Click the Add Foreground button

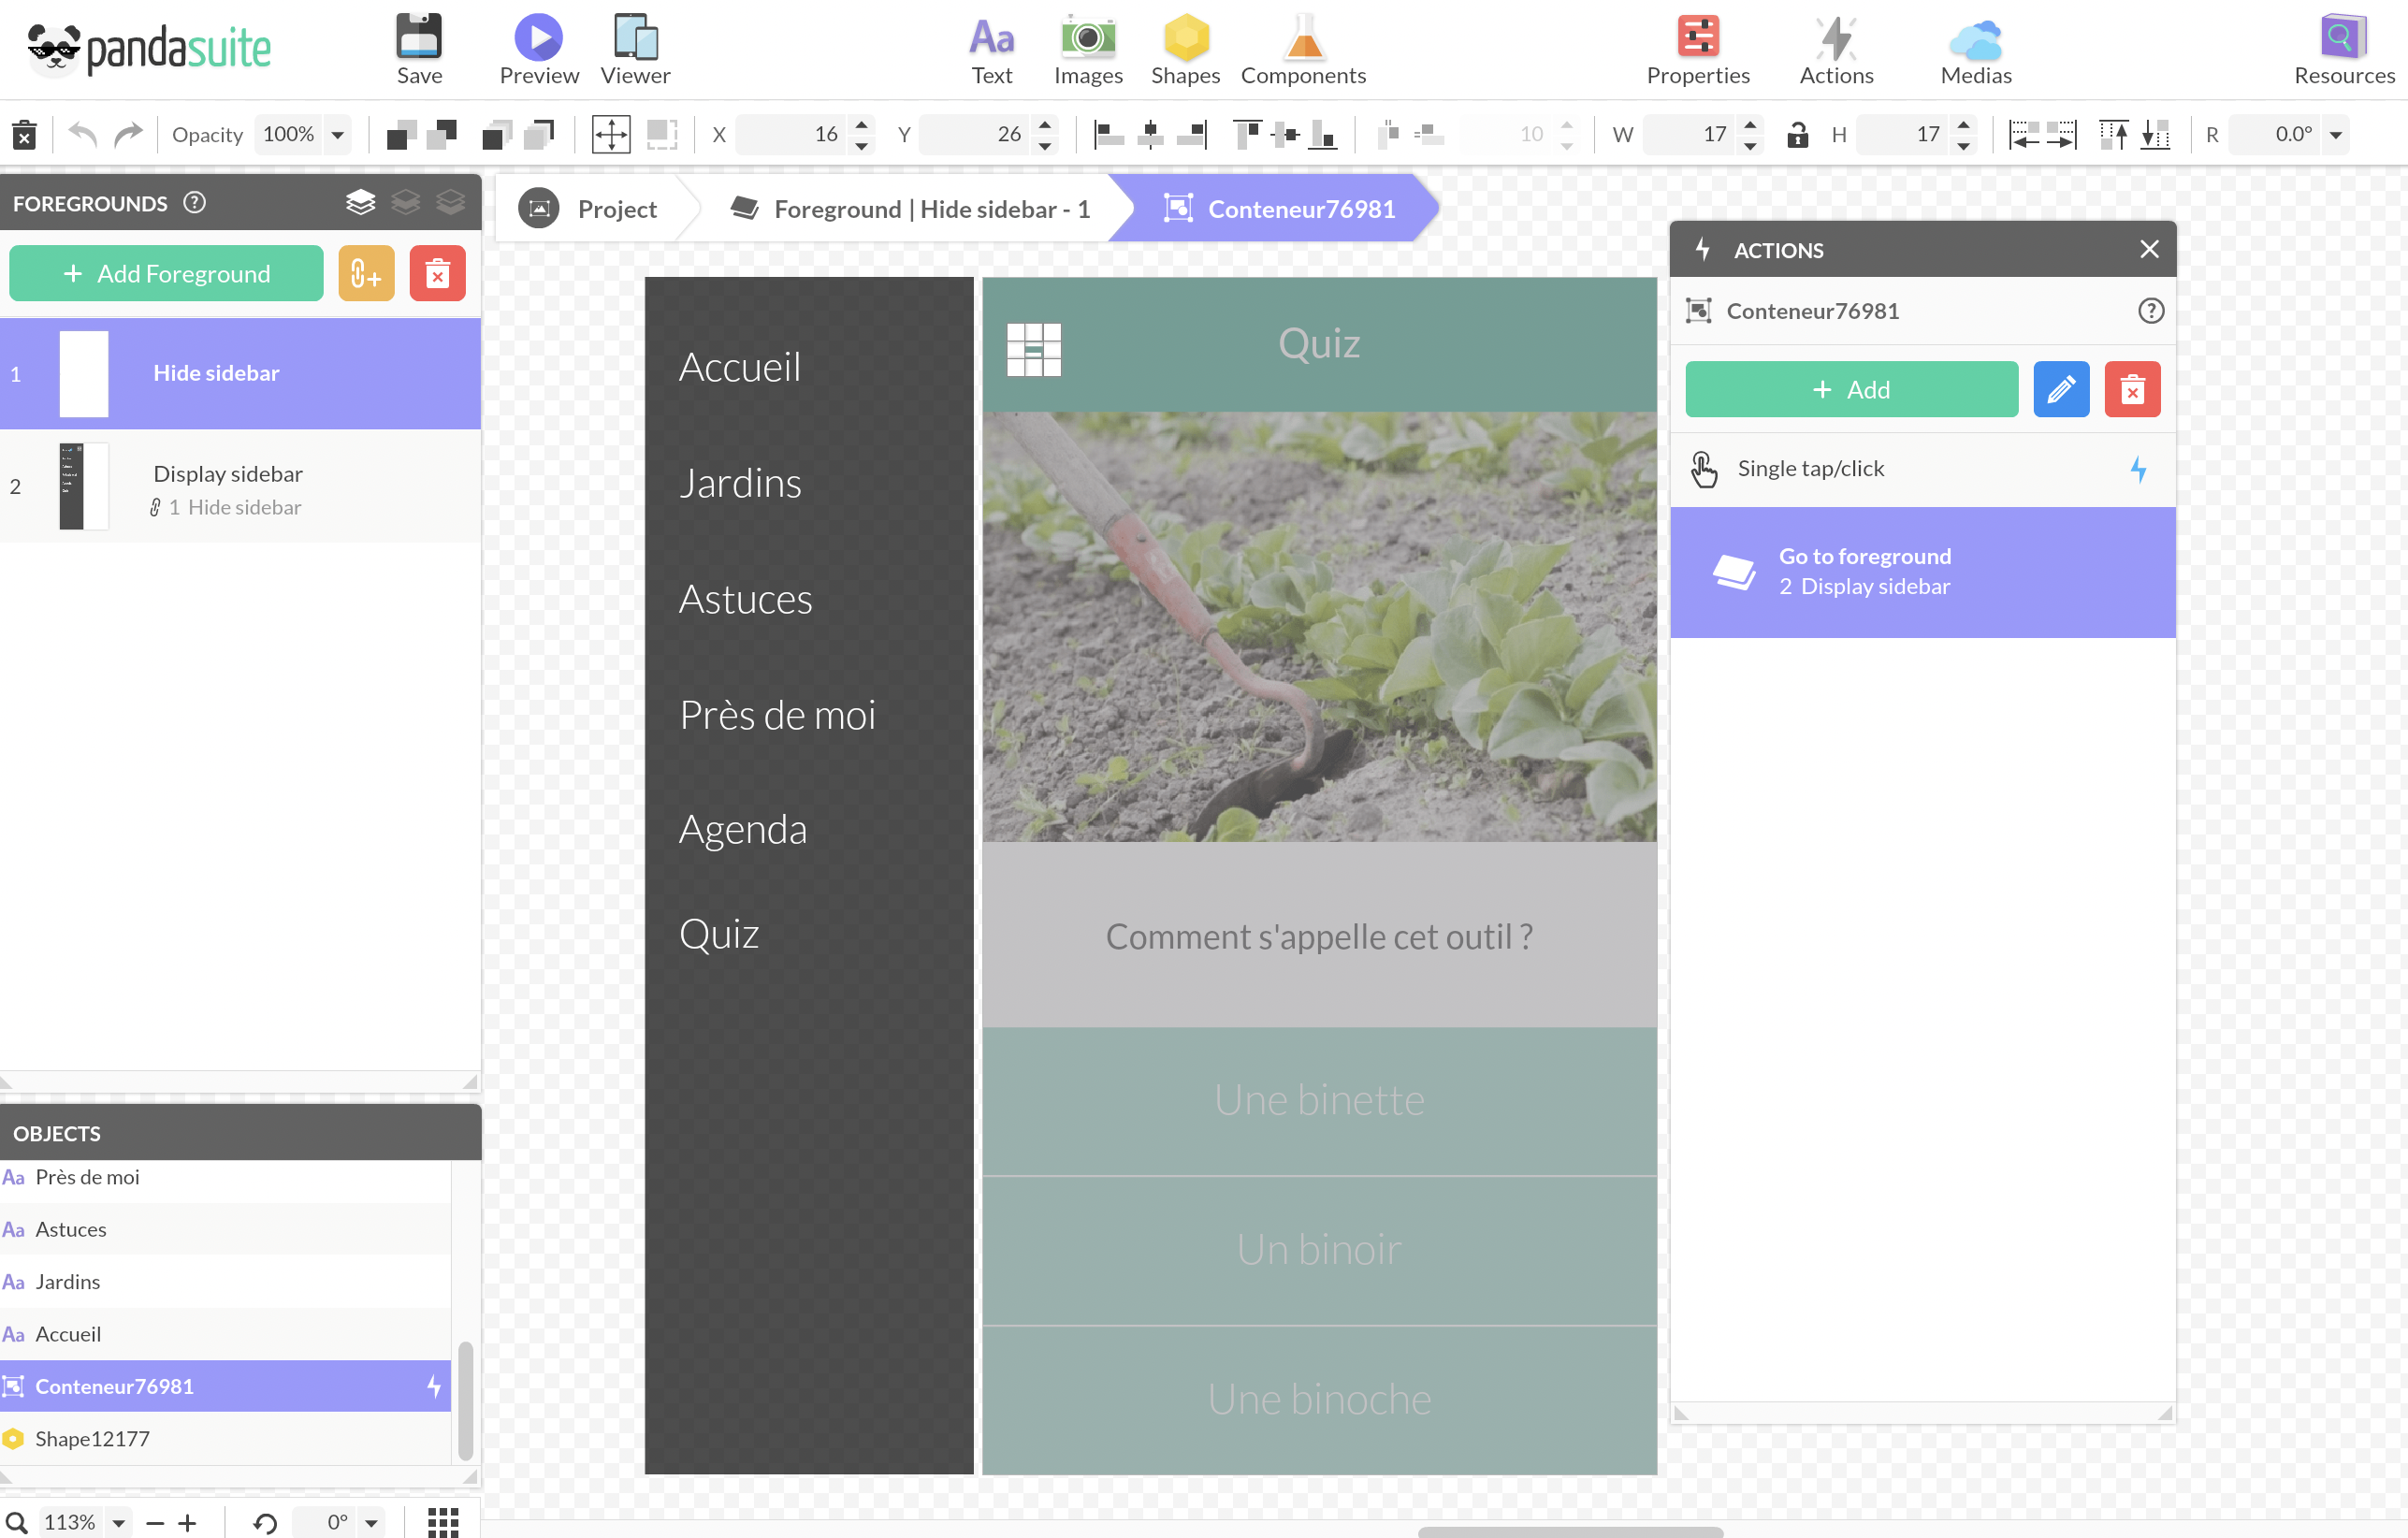coord(166,274)
